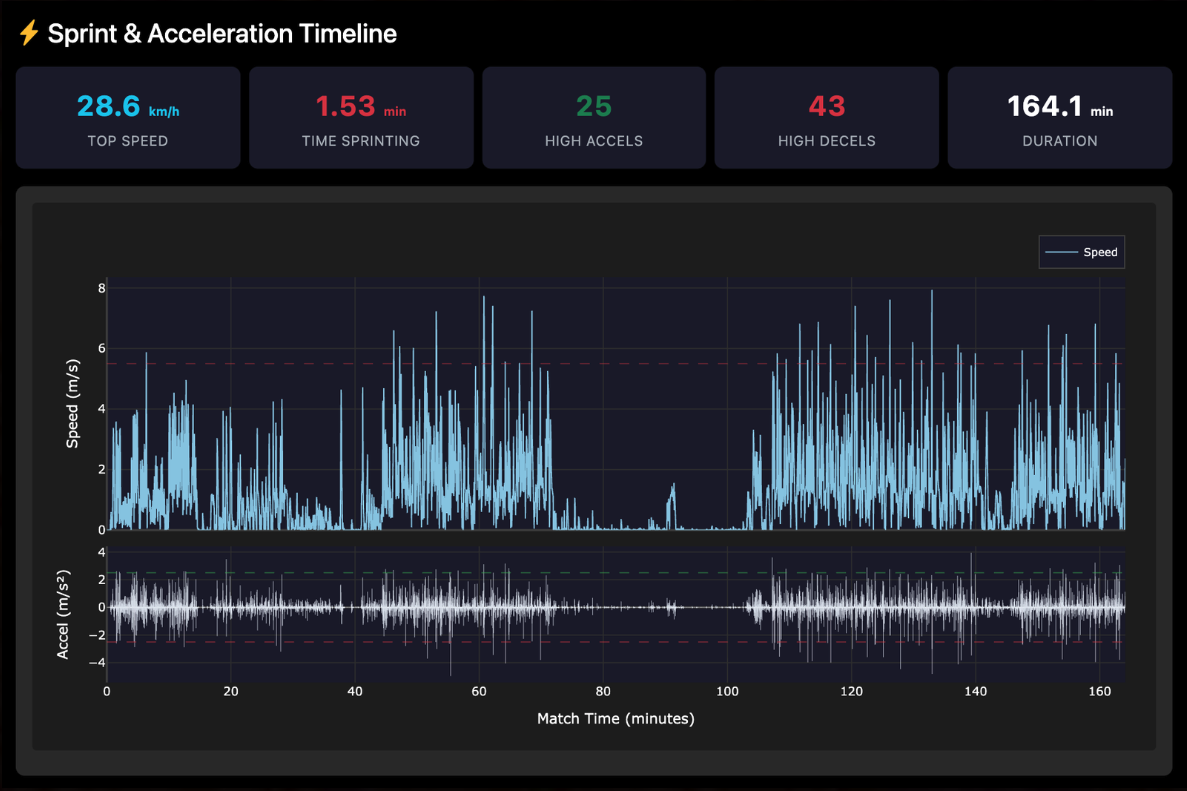Click the lightning bolt icon in the title
The width and height of the screenshot is (1187, 791).
29,34
